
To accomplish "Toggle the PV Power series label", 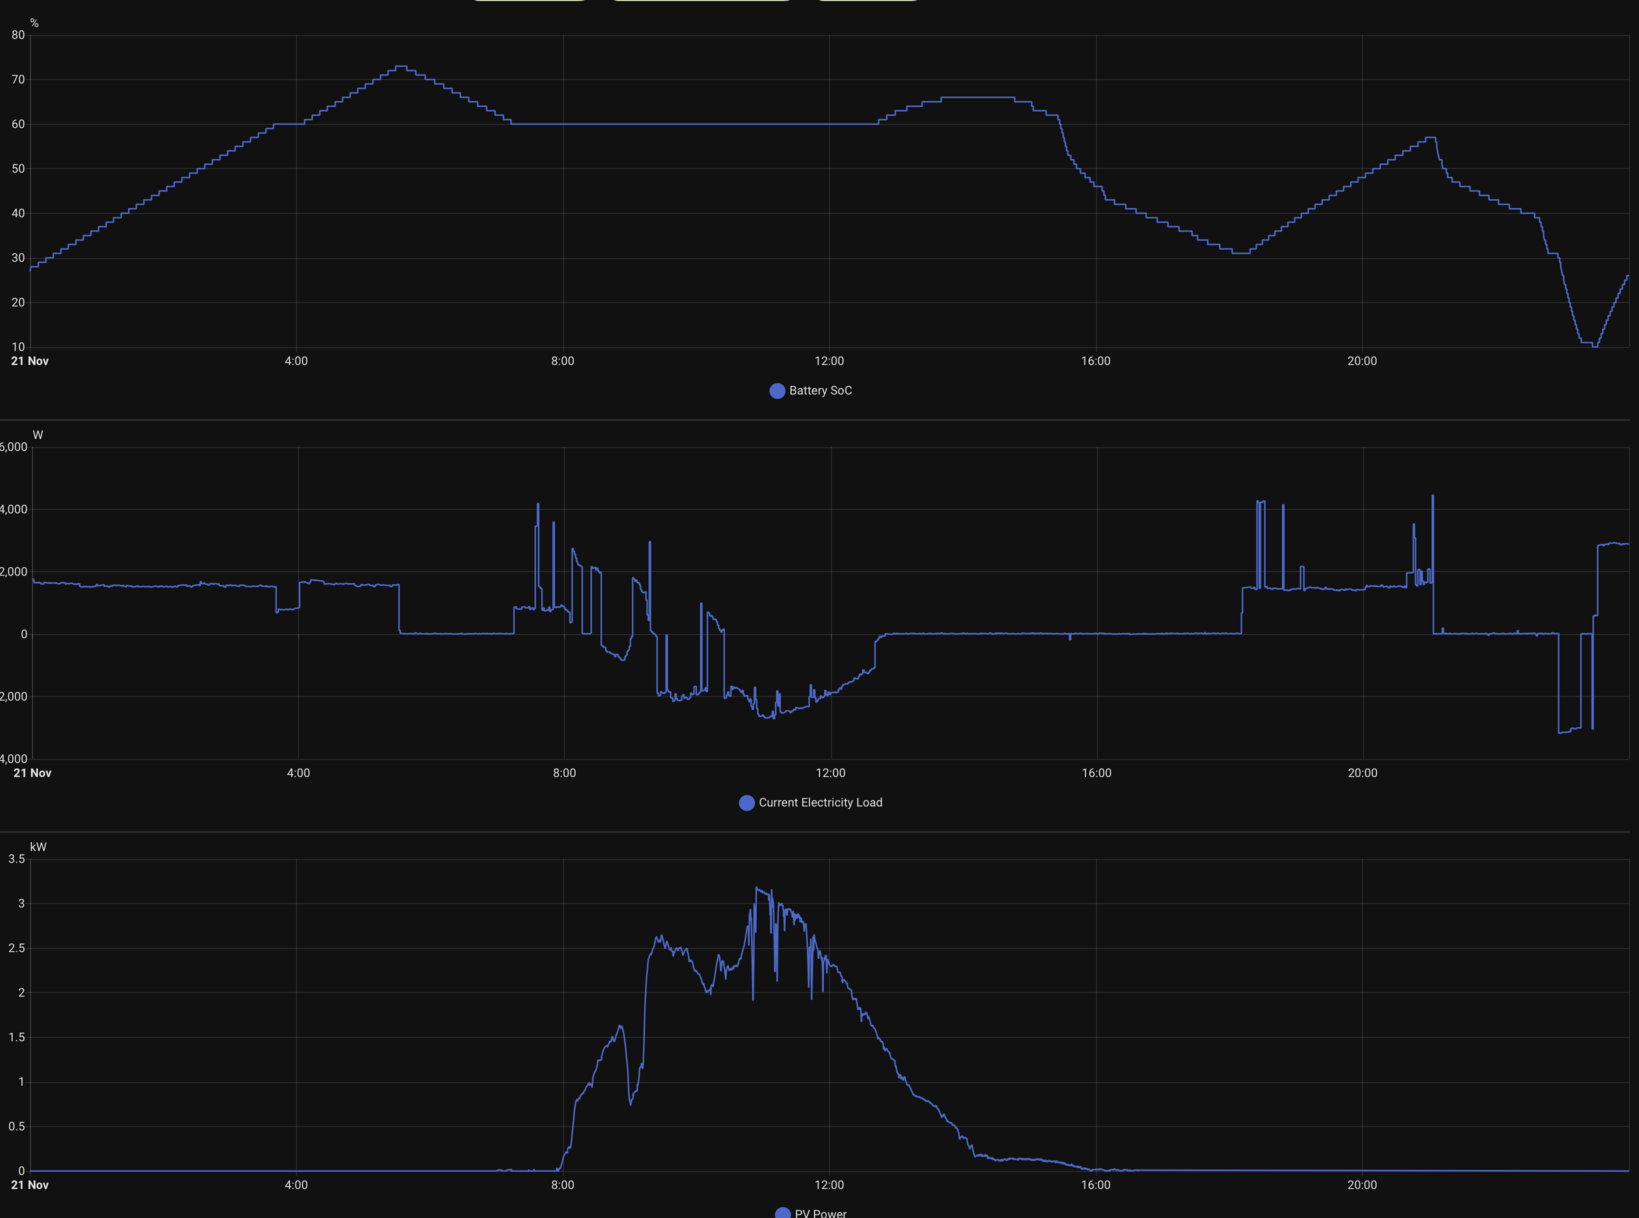I will (x=820, y=1213).
